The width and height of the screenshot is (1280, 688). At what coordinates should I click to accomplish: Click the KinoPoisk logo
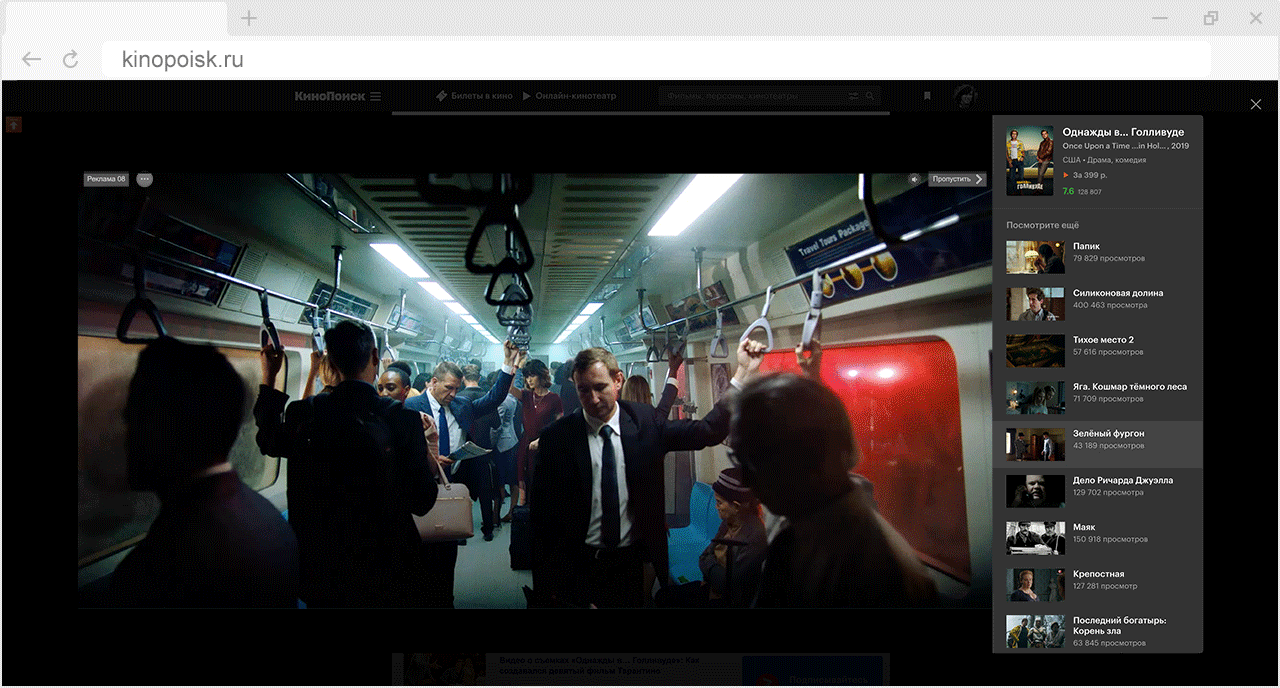(x=331, y=96)
